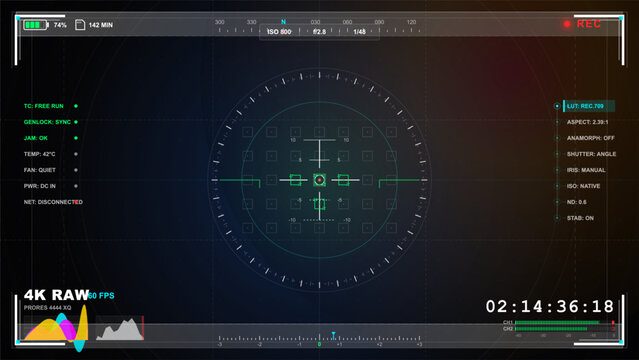Click the 142 MIN remaining time
This screenshot has width=639, height=360.
point(101,25)
